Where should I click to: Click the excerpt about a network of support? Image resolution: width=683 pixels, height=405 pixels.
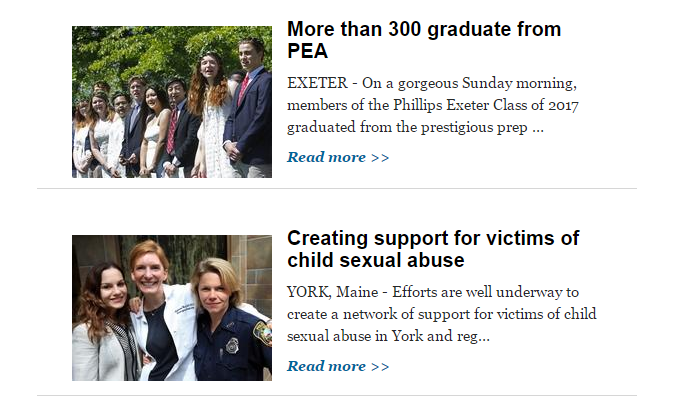(440, 315)
